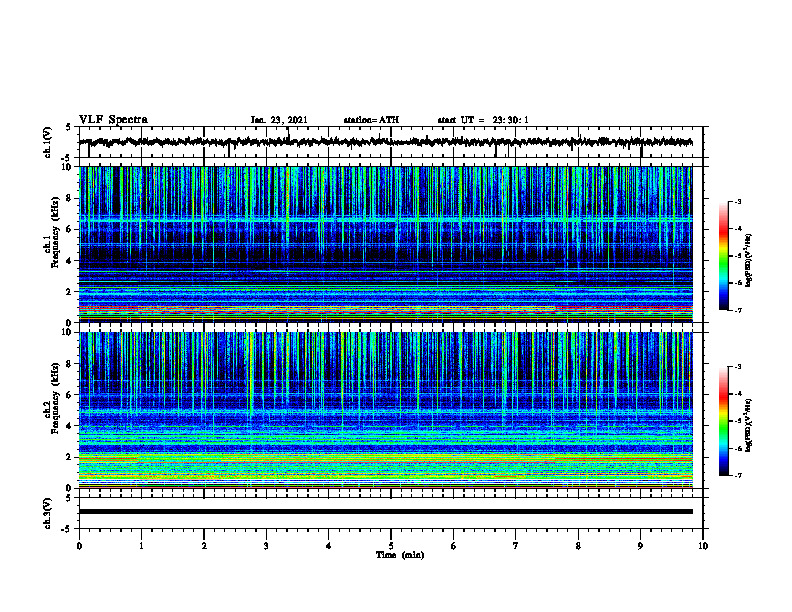Click the ch.1 voltage waveform trace panel

(x=390, y=142)
